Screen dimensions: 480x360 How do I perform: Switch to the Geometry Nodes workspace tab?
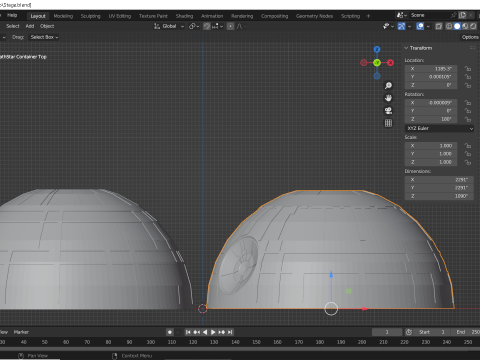pos(314,16)
